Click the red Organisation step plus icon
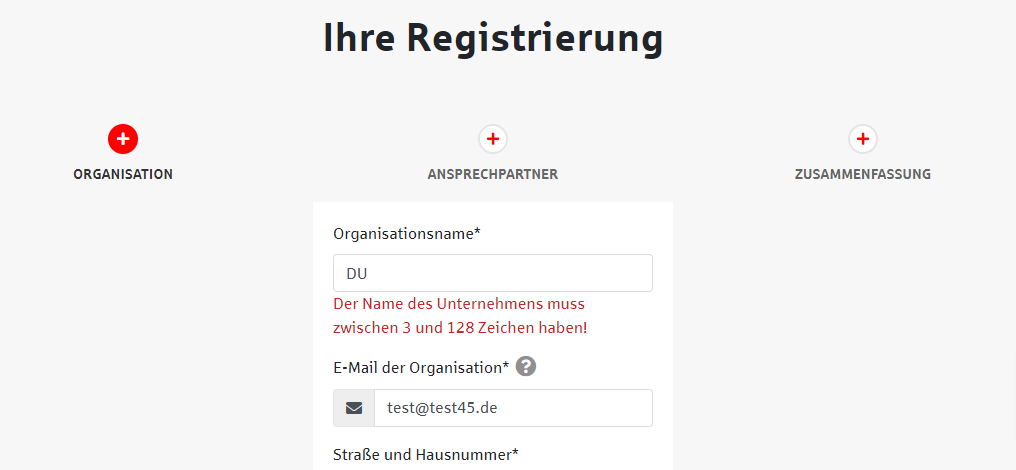 coord(123,139)
